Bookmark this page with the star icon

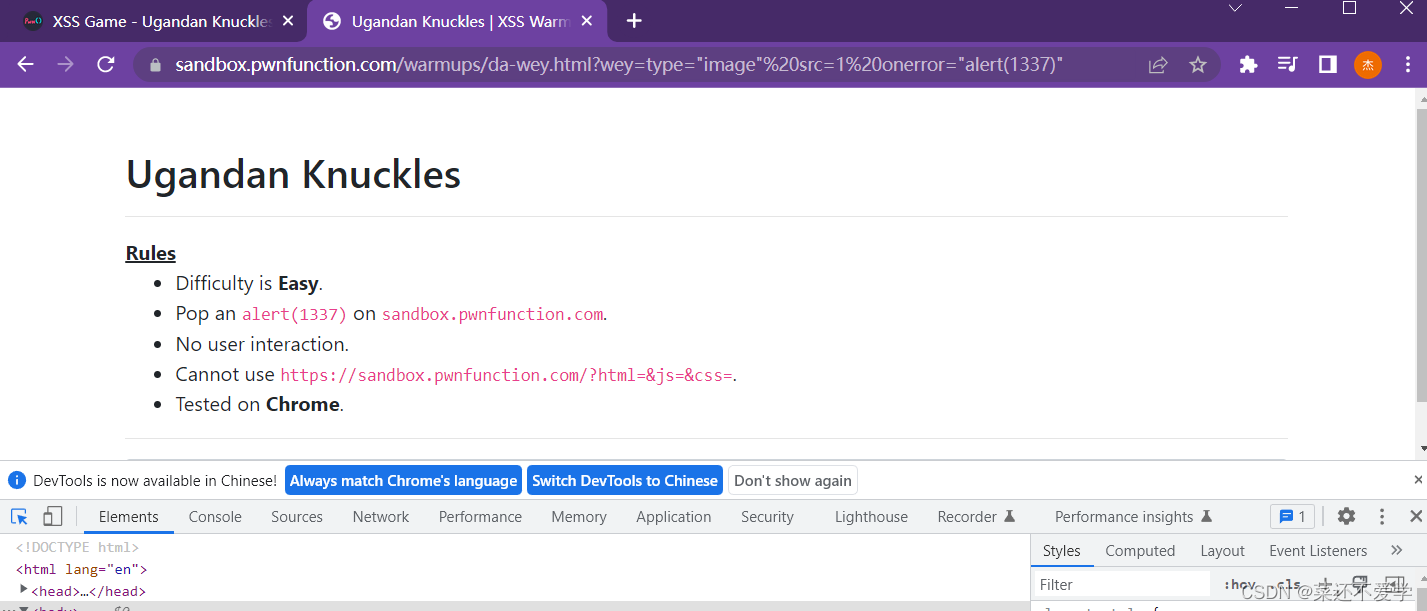(x=1198, y=65)
